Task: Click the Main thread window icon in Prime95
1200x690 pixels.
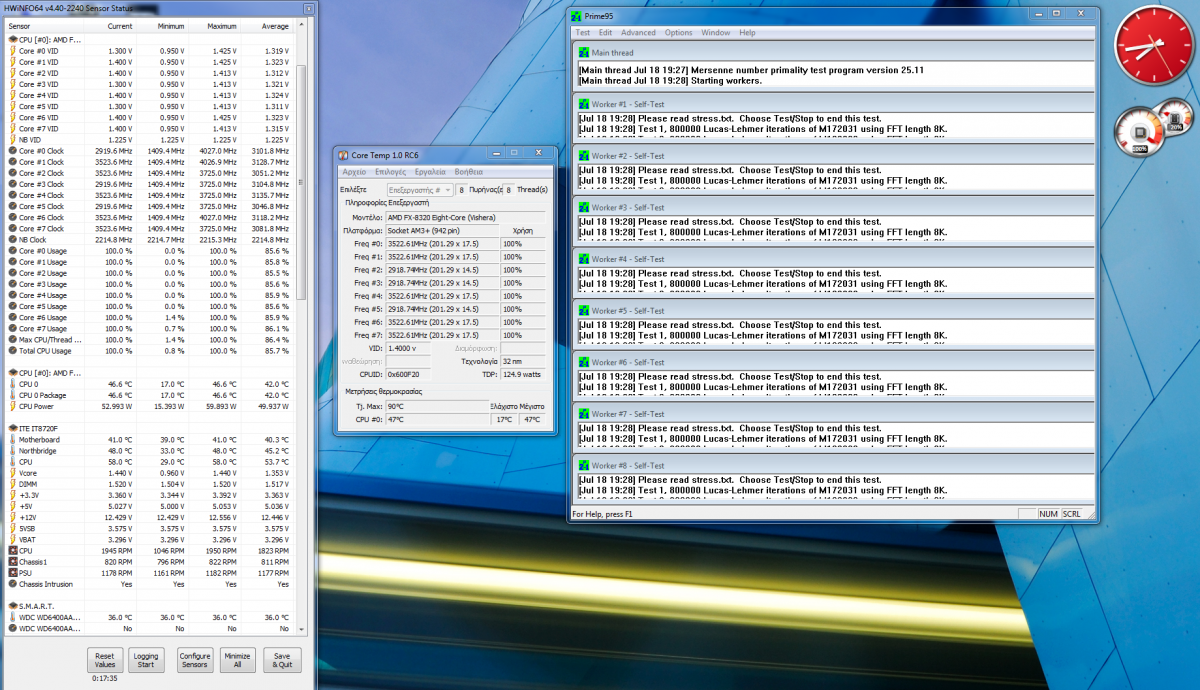Action: [584, 52]
